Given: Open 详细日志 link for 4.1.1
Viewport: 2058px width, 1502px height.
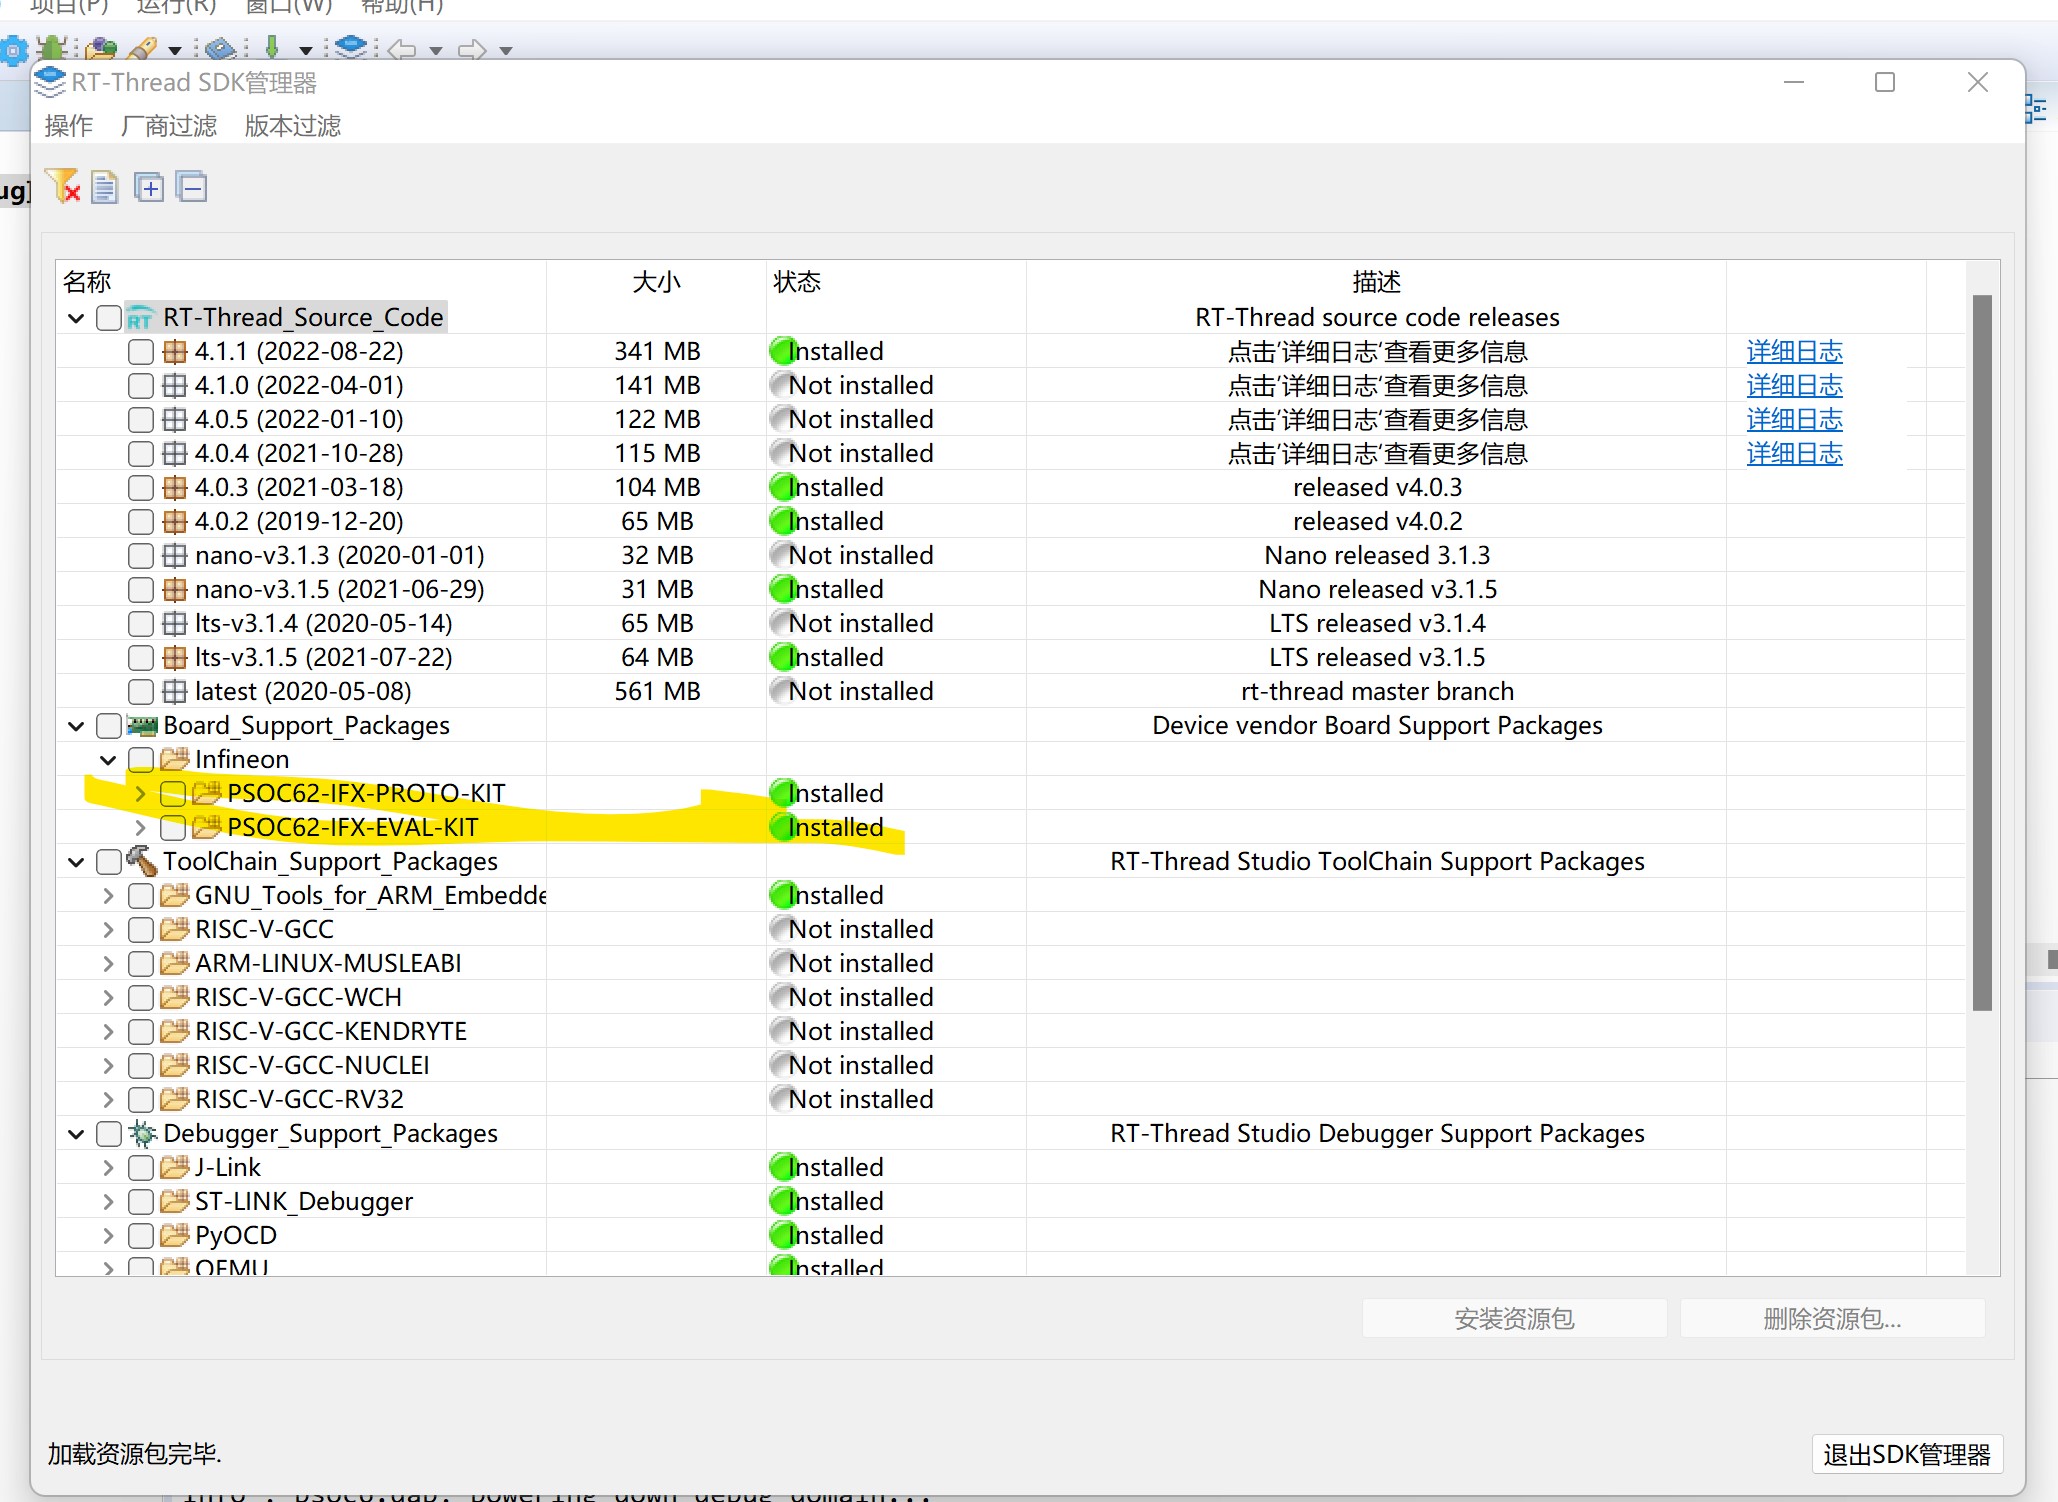Looking at the screenshot, I should click(x=1794, y=351).
